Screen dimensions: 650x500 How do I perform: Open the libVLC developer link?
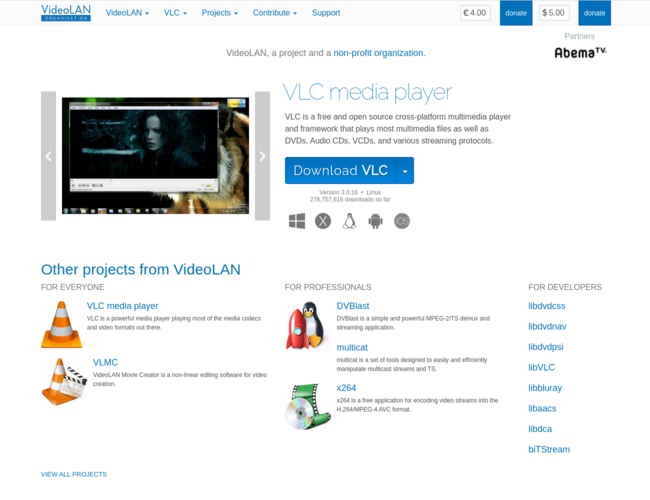(541, 368)
